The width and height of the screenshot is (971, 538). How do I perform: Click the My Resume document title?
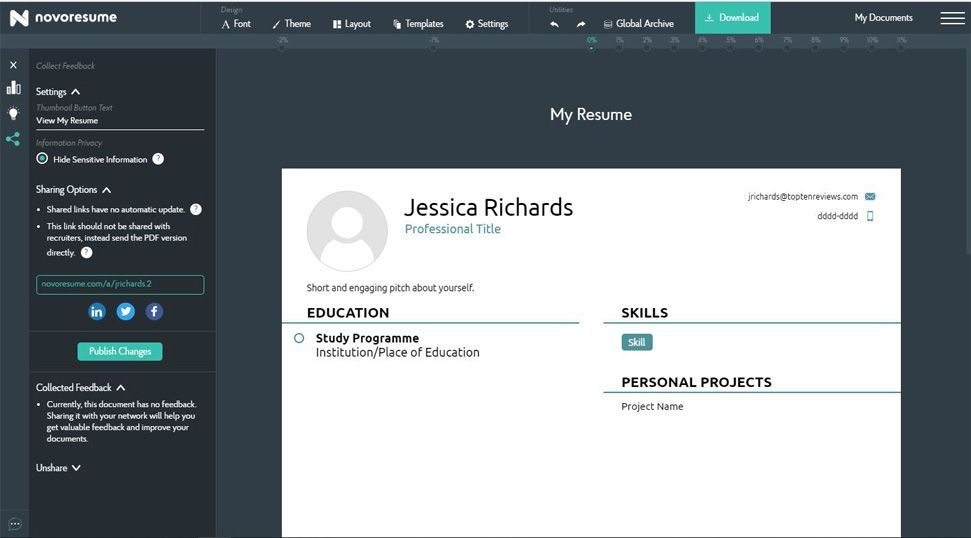coord(591,115)
